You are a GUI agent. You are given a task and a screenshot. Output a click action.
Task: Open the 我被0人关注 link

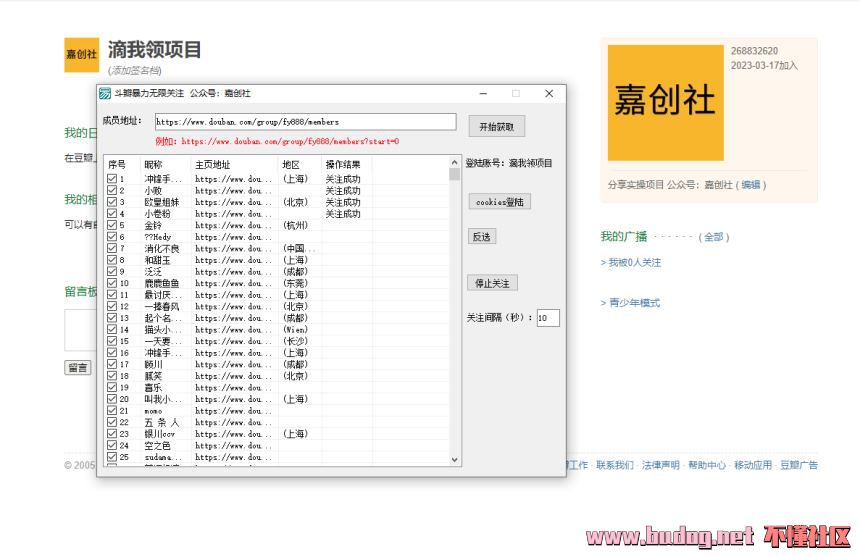click(635, 263)
